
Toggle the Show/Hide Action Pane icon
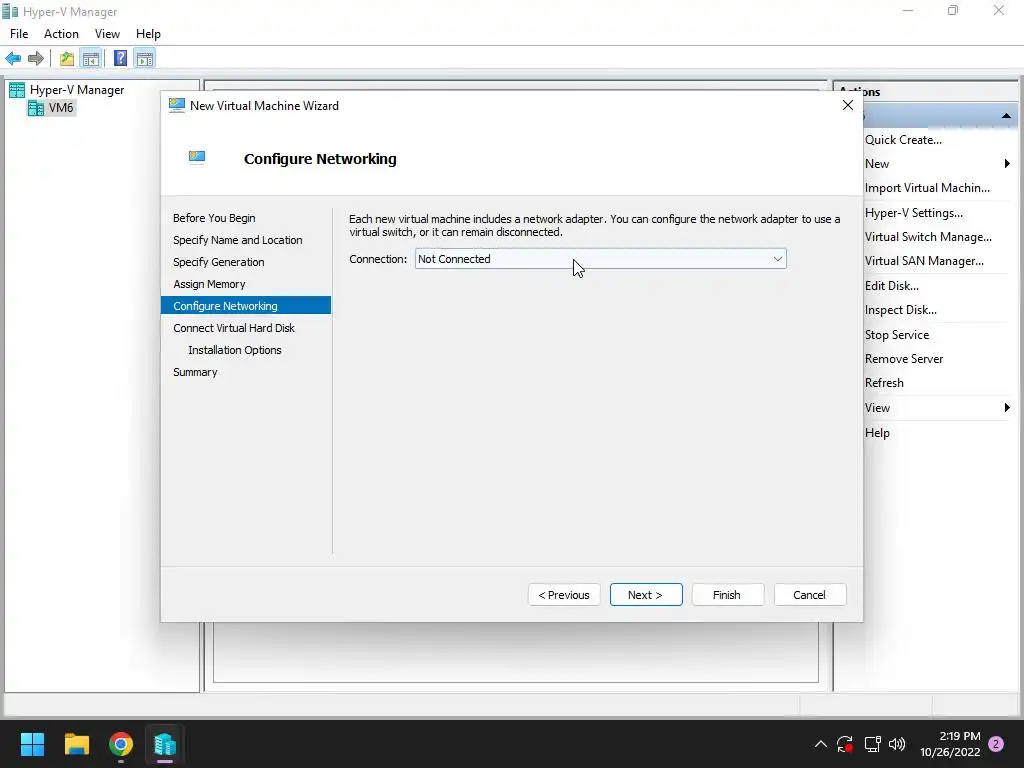click(145, 59)
